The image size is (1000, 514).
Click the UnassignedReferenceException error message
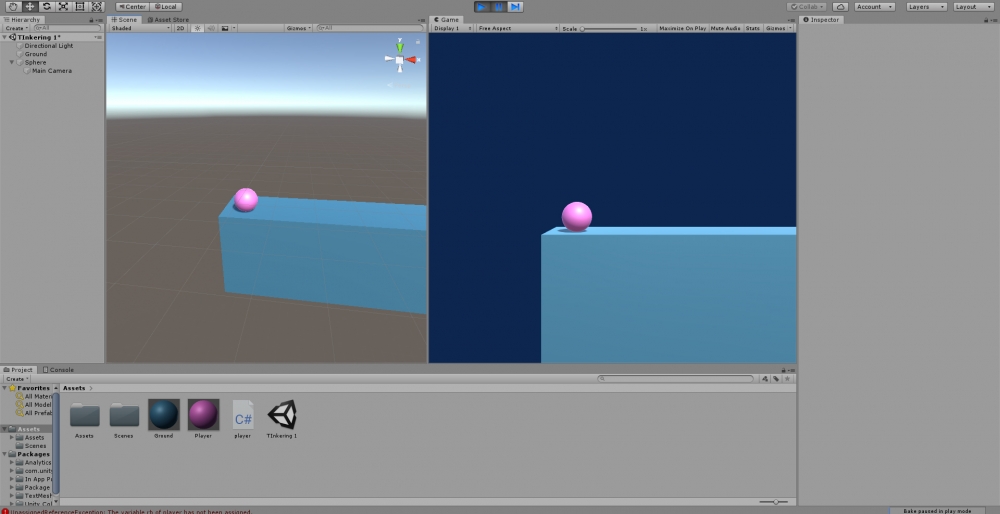[128, 511]
